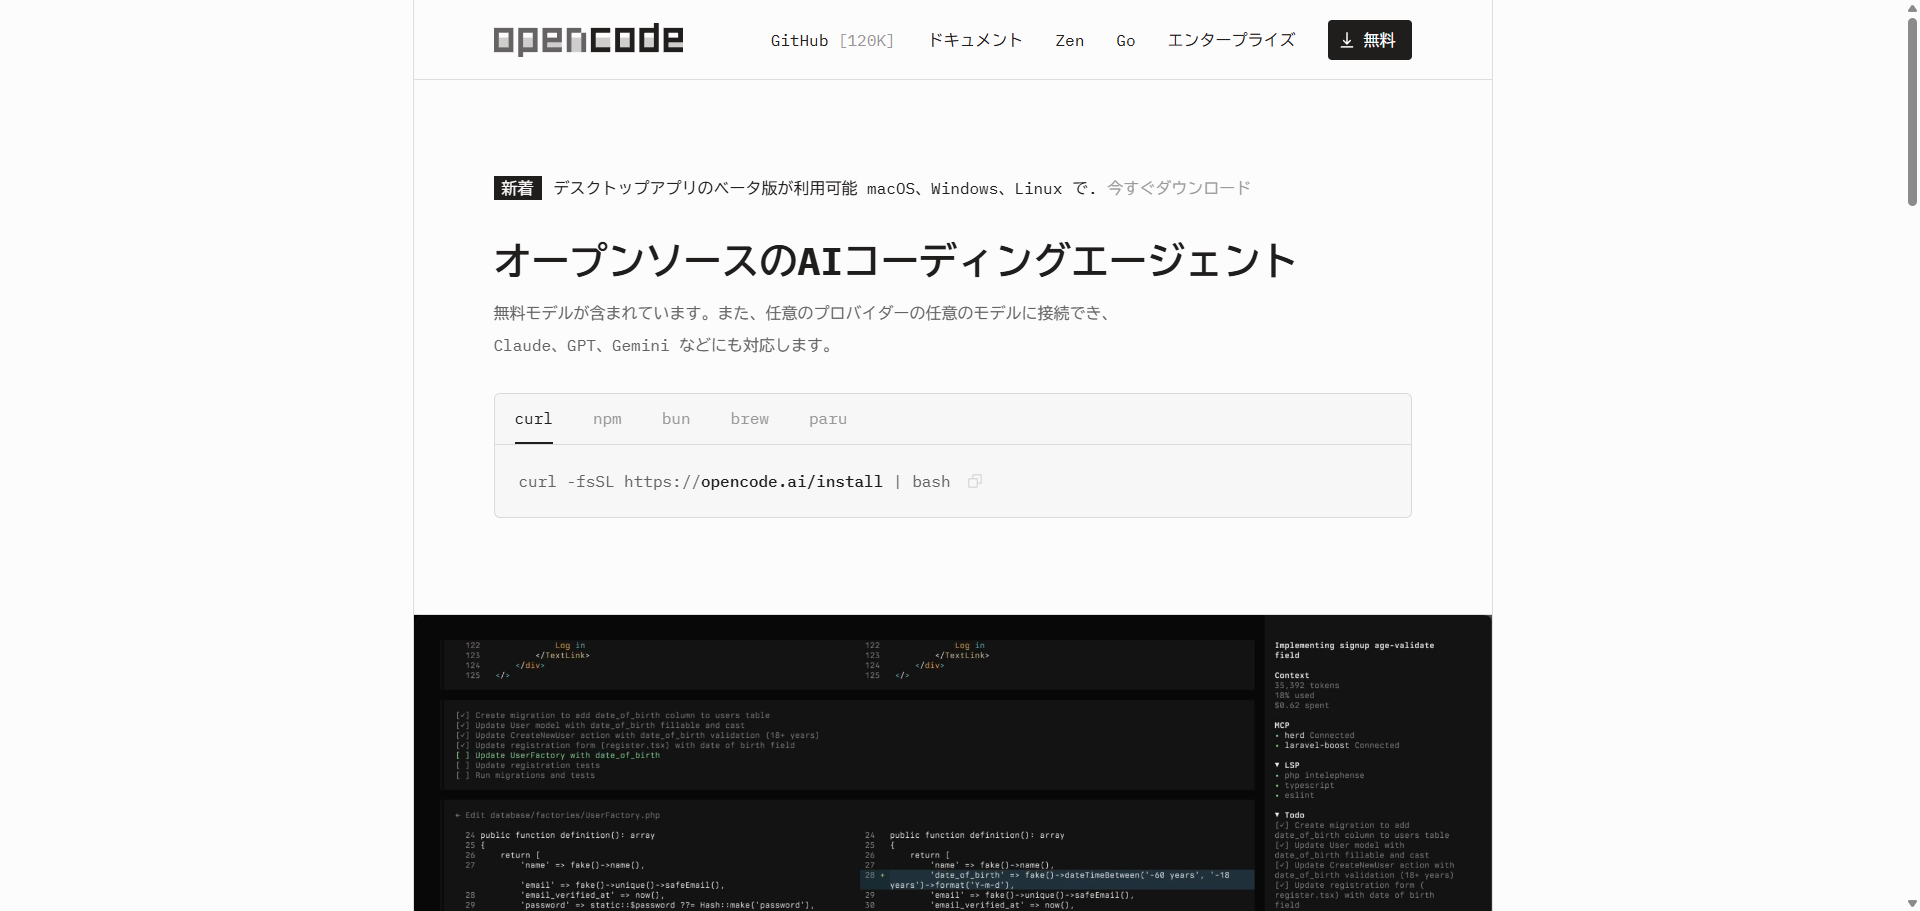1920x911 pixels.
Task: Click the 新着 badge
Action: pyautogui.click(x=517, y=188)
